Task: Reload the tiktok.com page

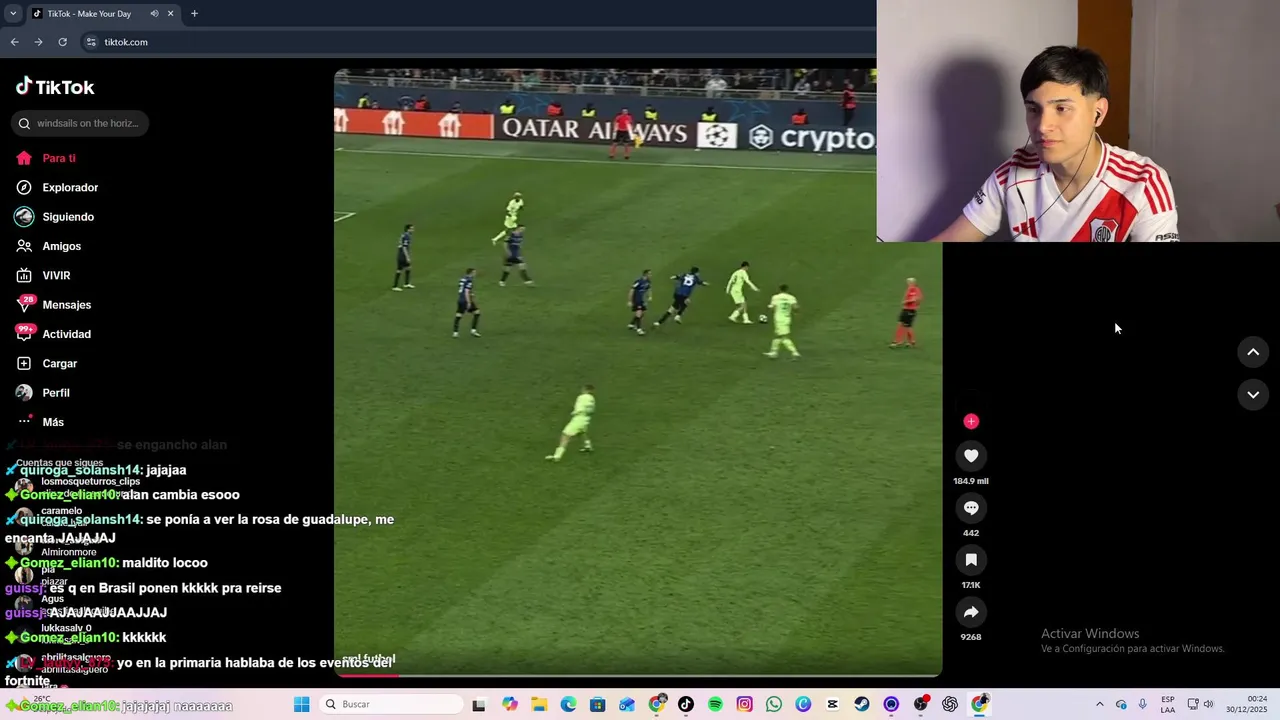Action: [x=62, y=42]
